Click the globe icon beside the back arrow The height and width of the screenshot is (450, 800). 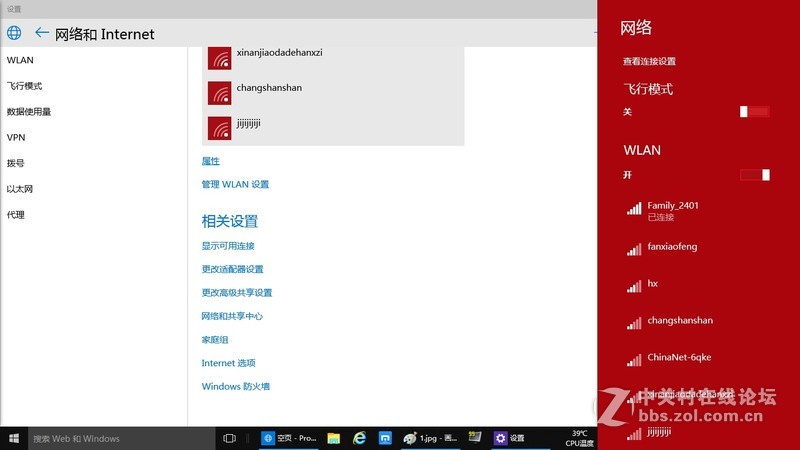tap(14, 33)
